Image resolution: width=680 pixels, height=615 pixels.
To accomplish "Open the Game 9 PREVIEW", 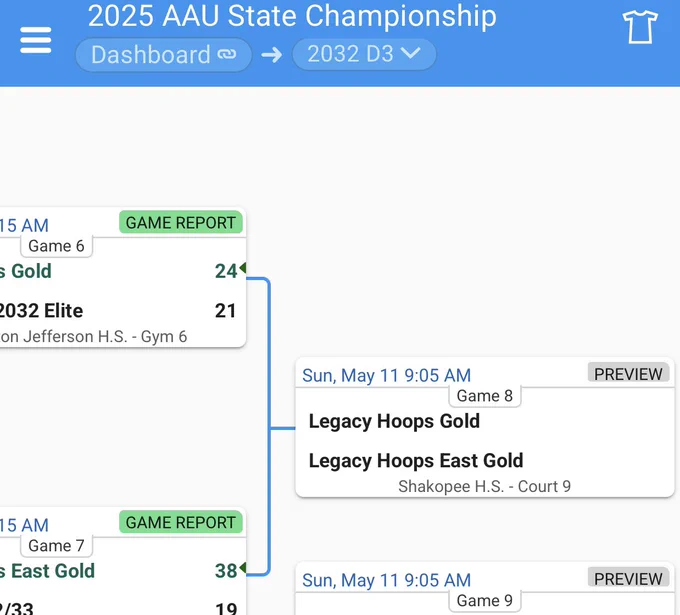I will (628, 579).
